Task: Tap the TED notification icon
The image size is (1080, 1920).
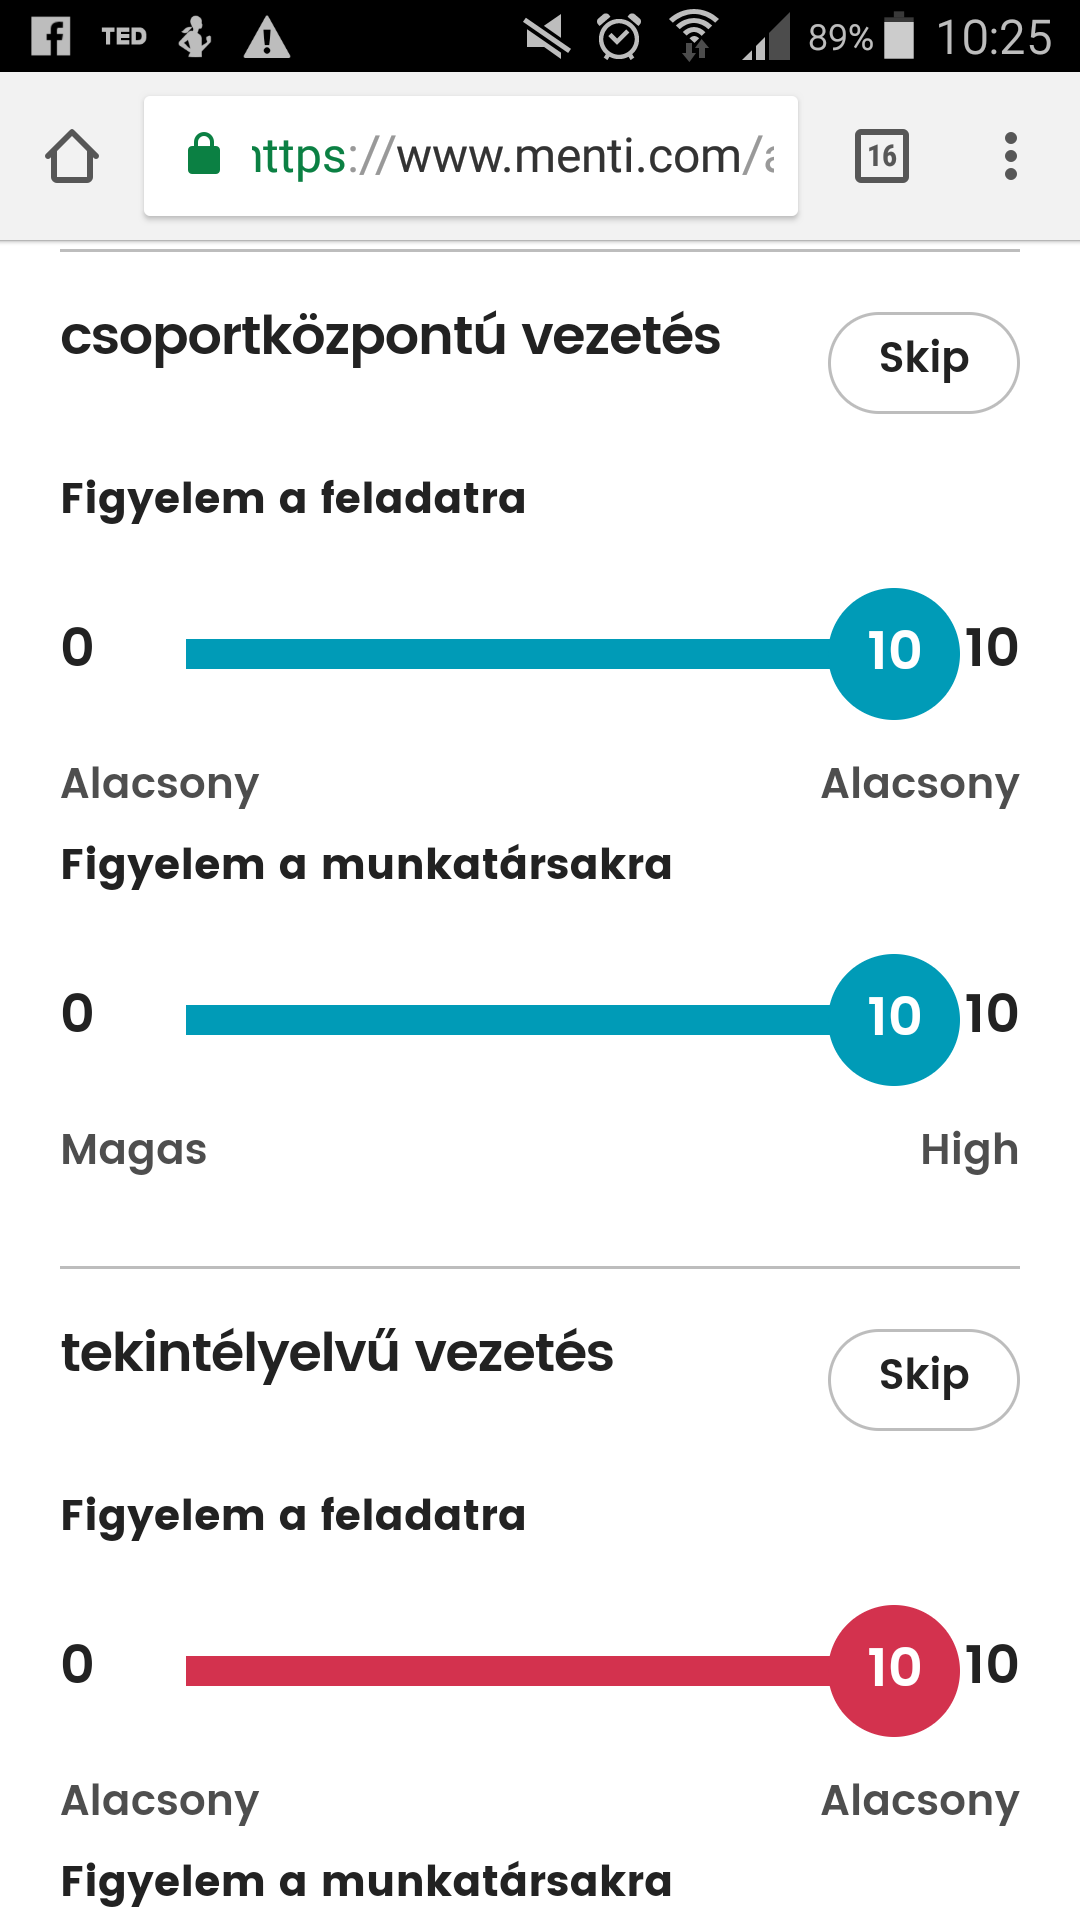Action: (x=124, y=37)
